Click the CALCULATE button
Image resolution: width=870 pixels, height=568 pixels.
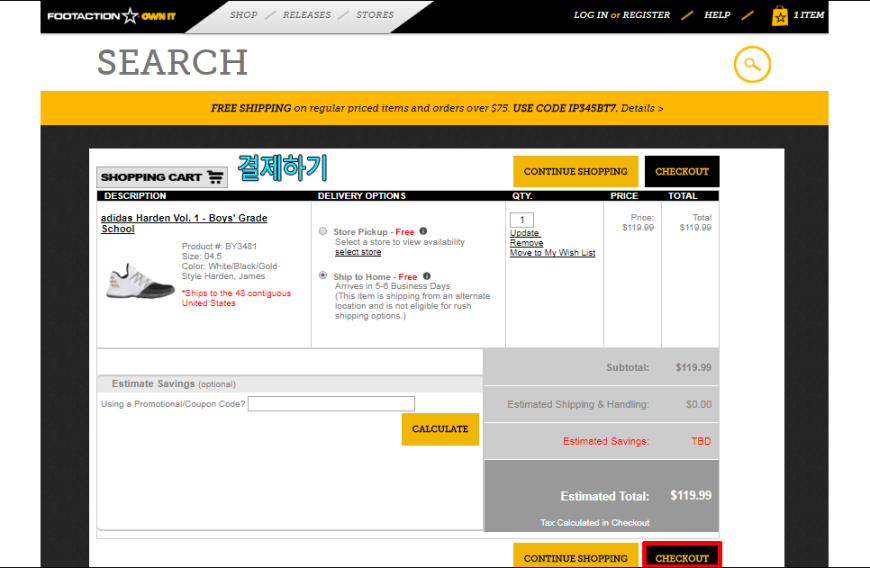coord(440,429)
